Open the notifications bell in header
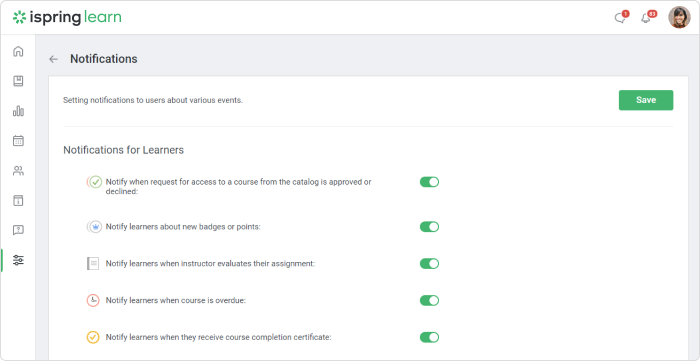This screenshot has height=361, width=700. click(x=646, y=18)
